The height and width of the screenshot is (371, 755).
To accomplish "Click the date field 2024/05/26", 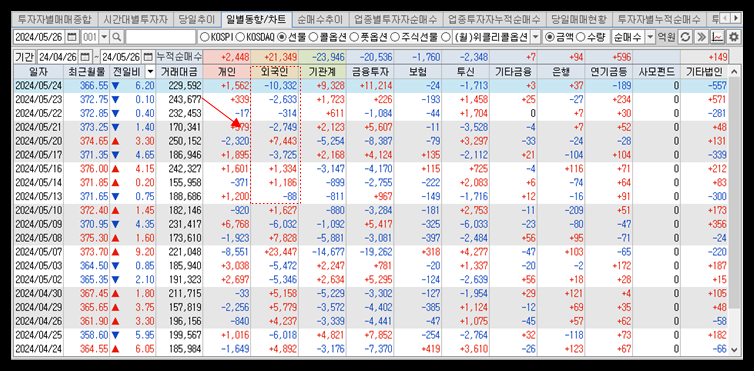I will point(40,37).
